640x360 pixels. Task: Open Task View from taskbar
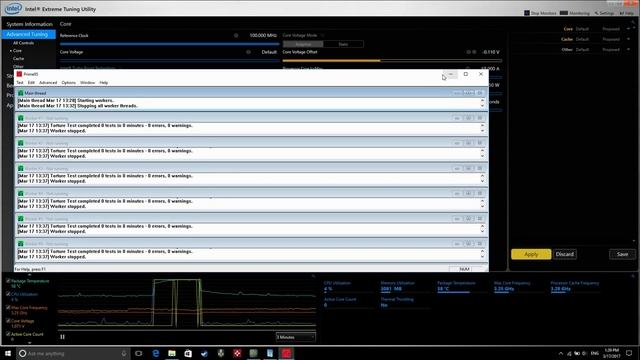pos(139,353)
